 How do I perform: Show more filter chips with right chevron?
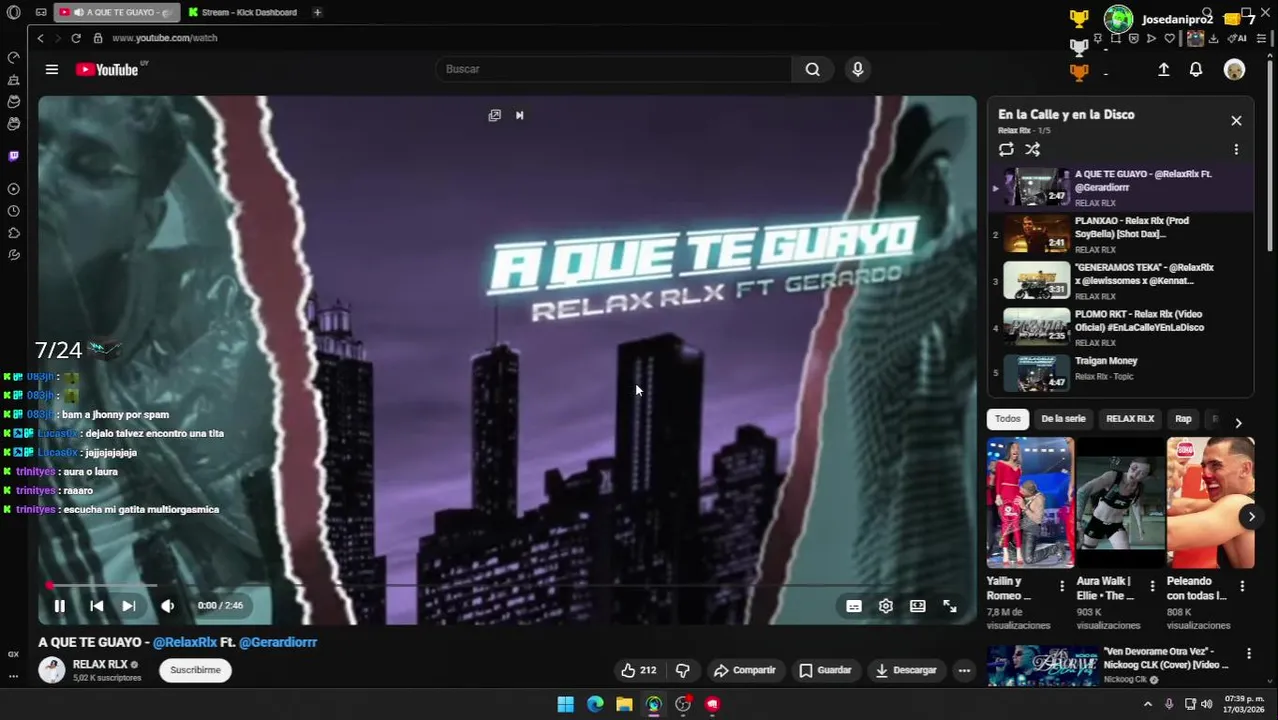[1238, 423]
